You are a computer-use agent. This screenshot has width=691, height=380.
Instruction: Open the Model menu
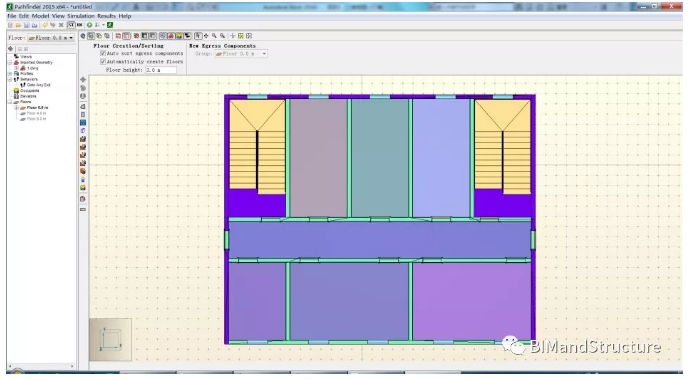tap(40, 16)
